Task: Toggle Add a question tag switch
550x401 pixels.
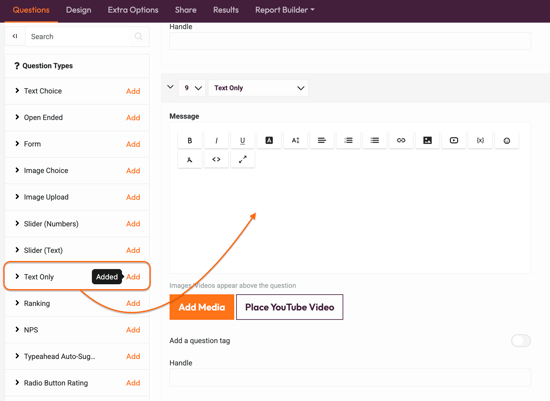Action: (521, 340)
